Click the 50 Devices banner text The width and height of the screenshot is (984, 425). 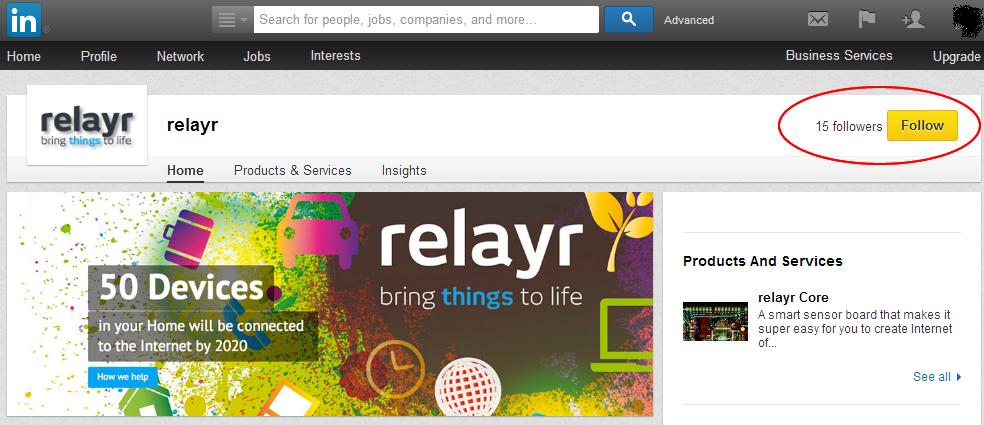(181, 288)
